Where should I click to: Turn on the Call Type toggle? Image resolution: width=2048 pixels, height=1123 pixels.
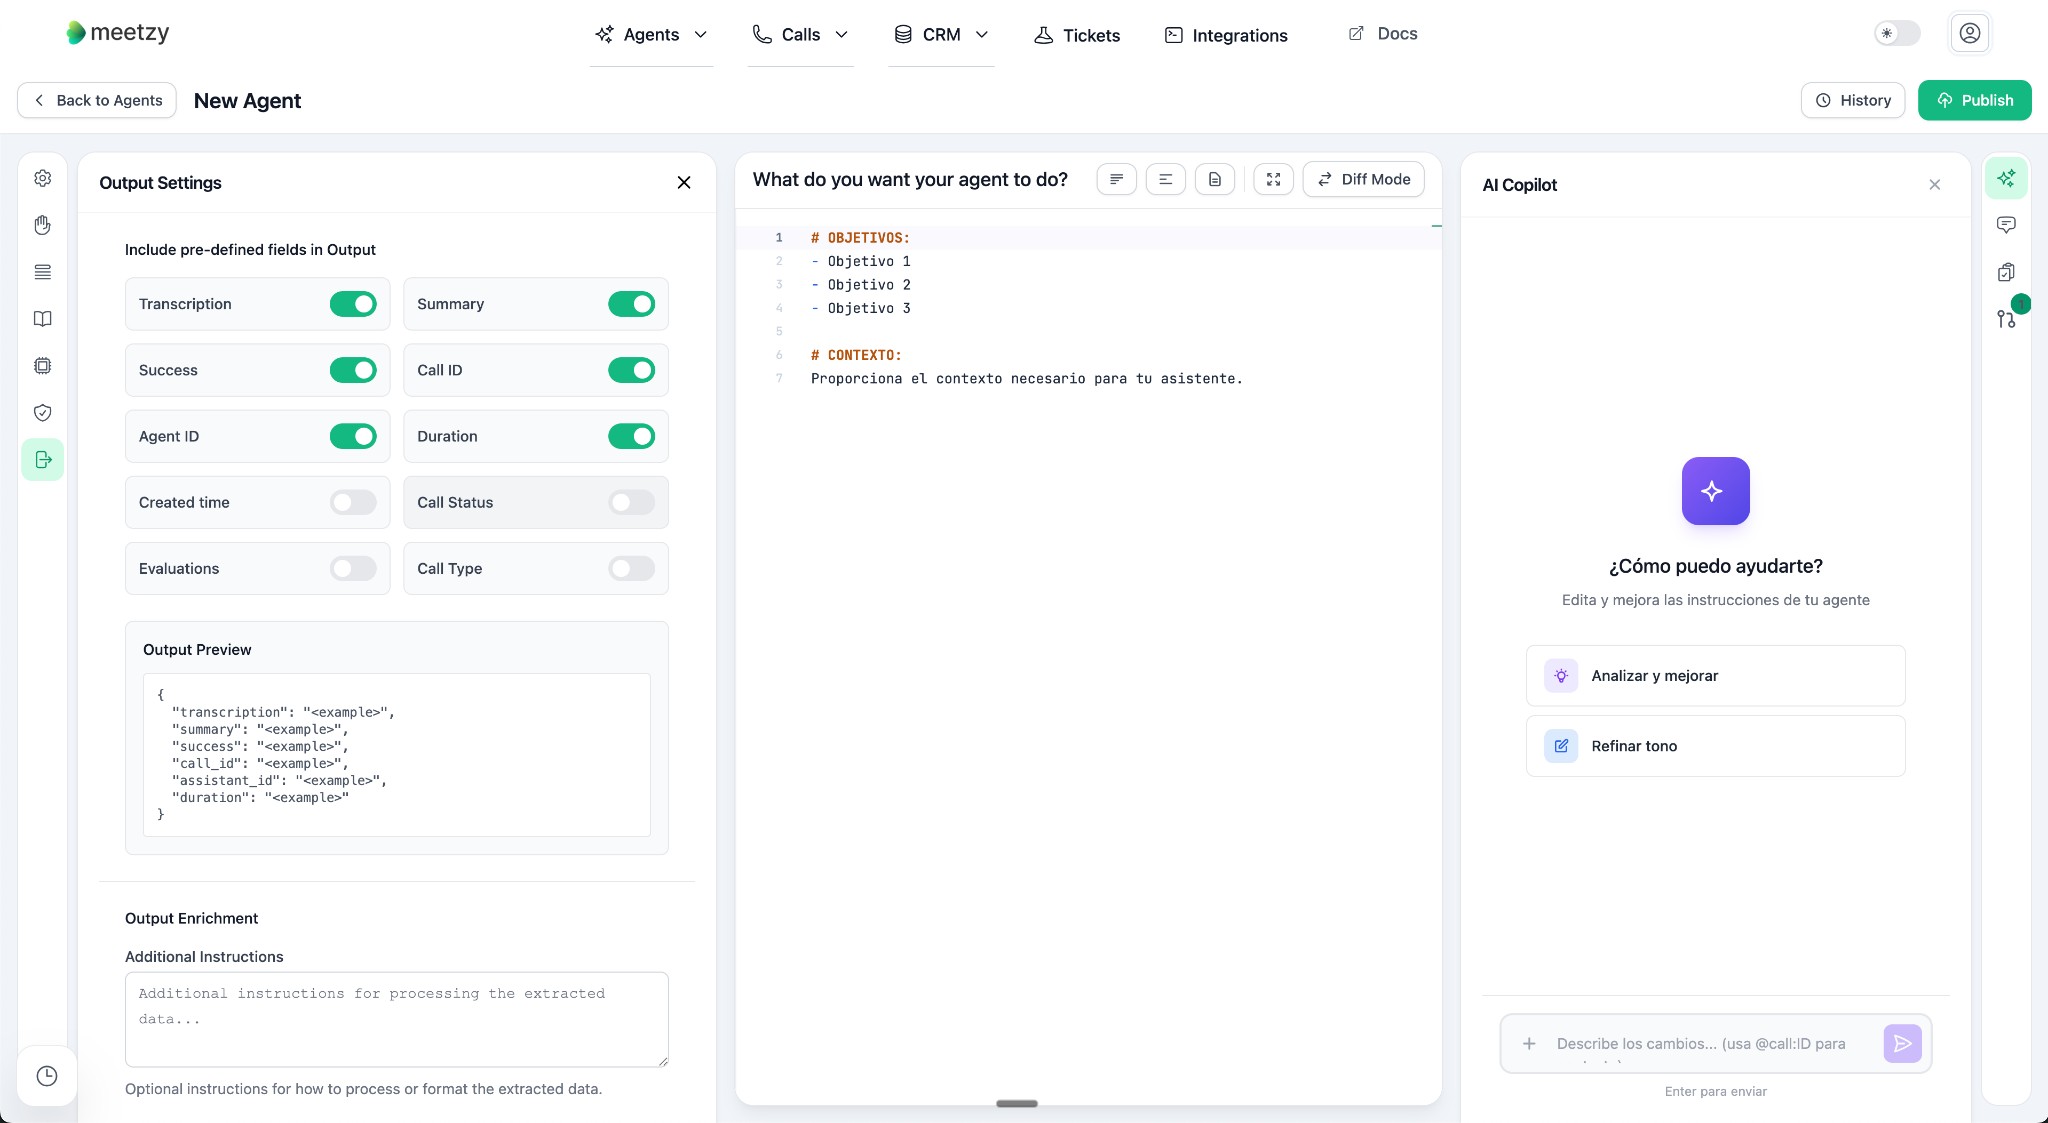pos(631,568)
